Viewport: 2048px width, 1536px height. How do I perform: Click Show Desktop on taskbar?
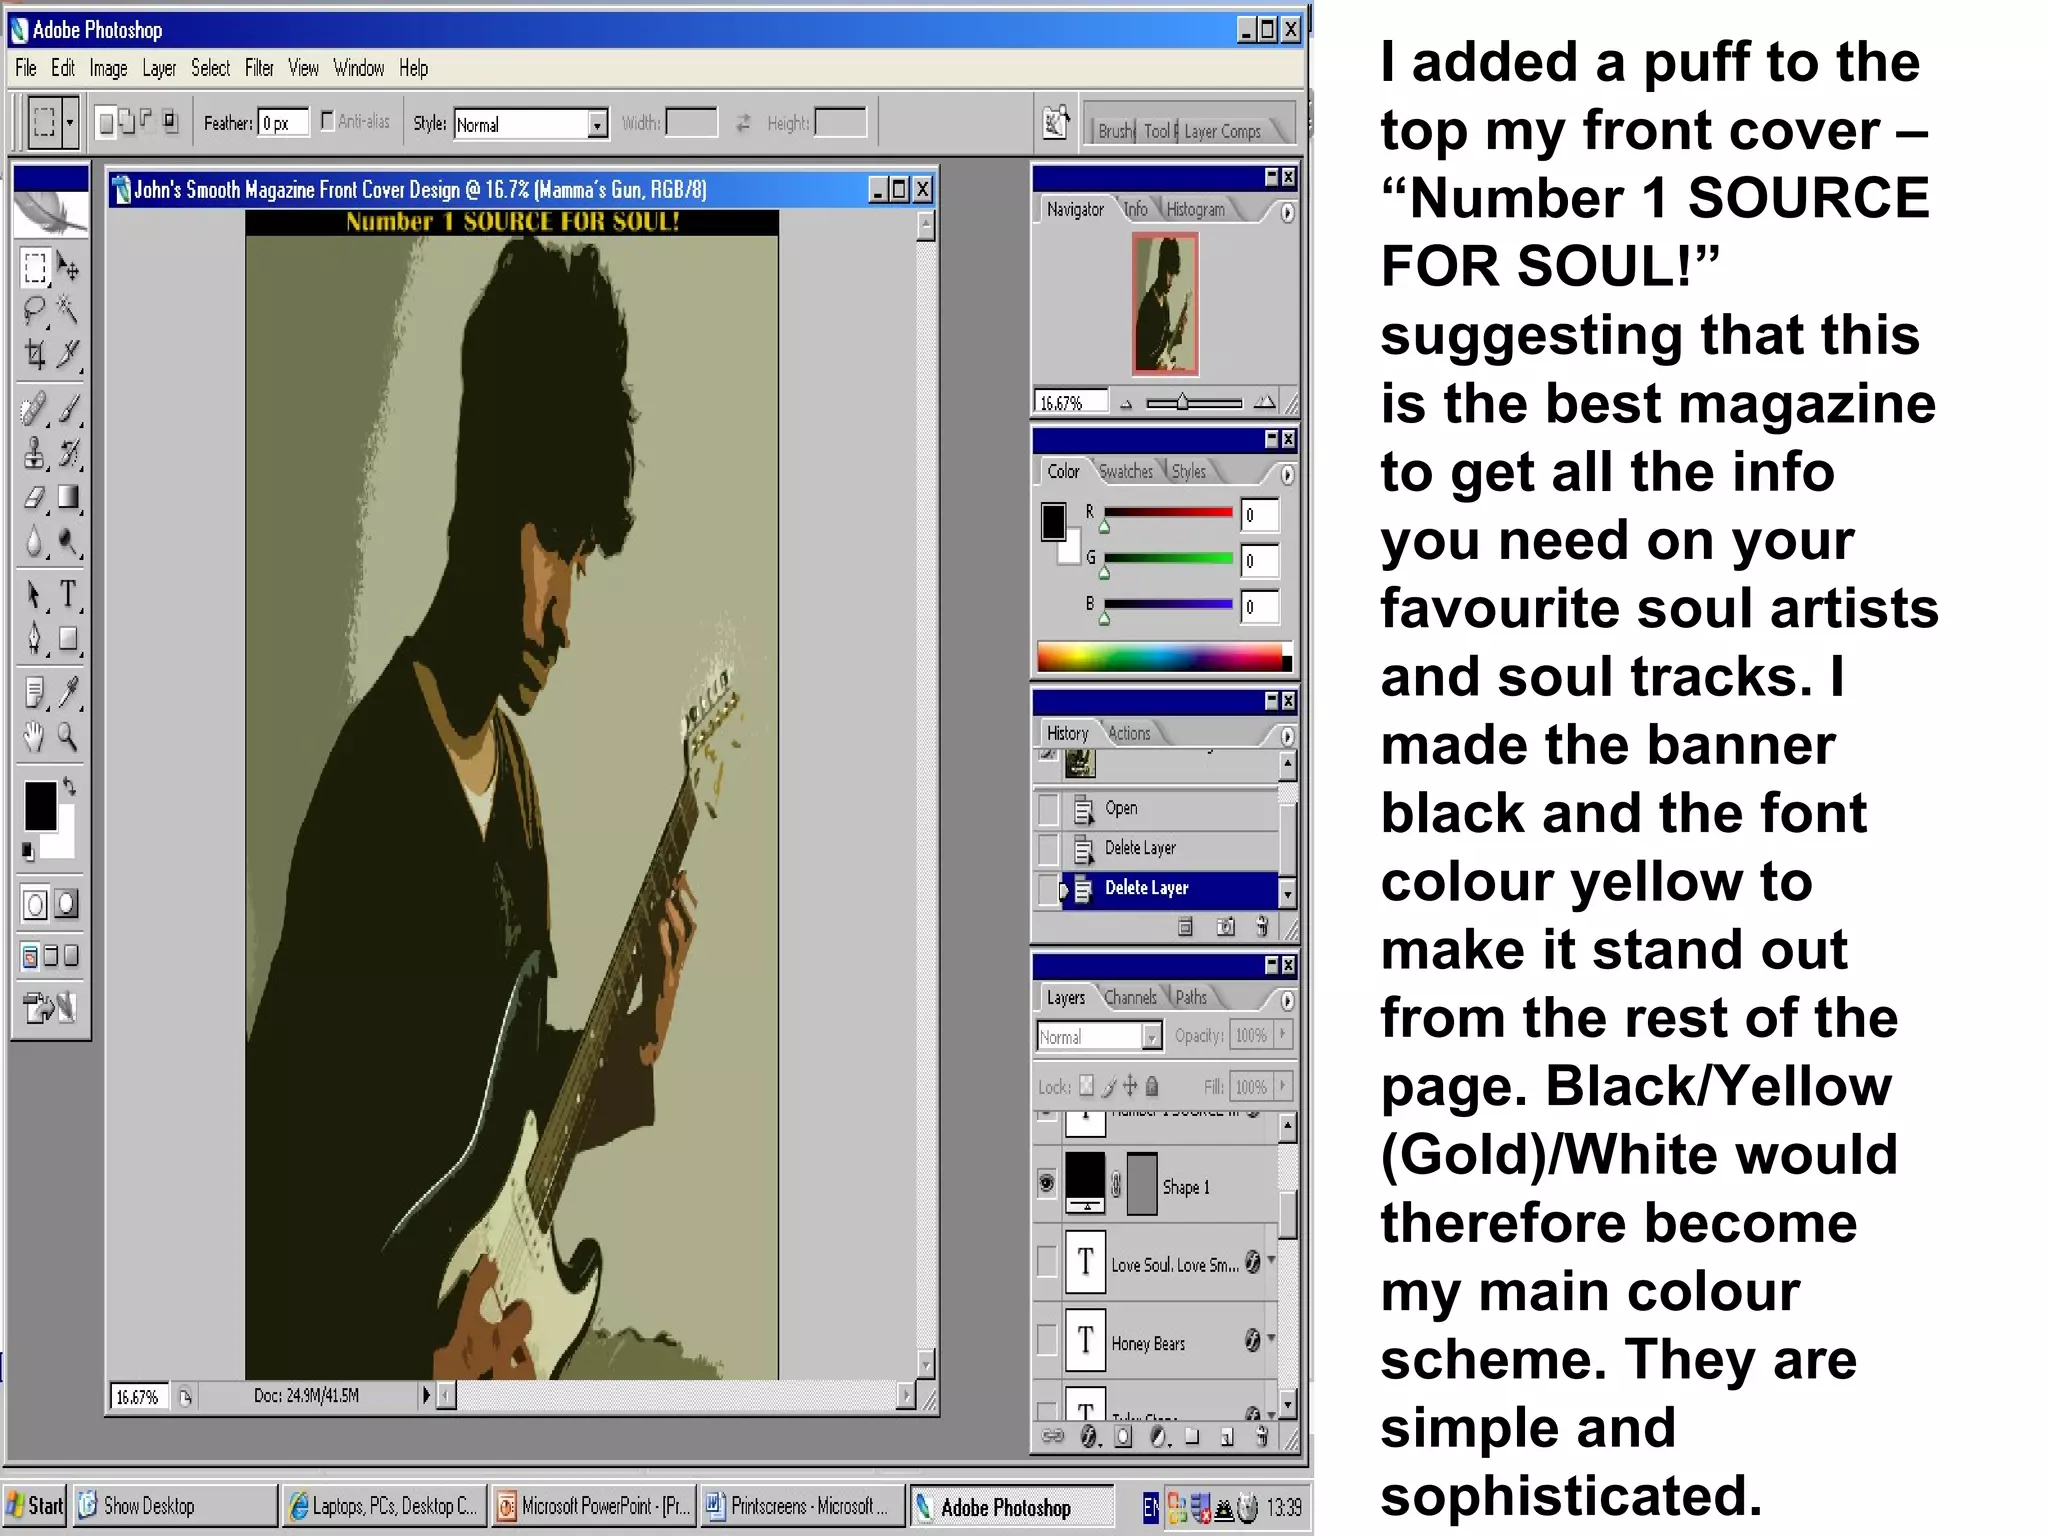175,1505
